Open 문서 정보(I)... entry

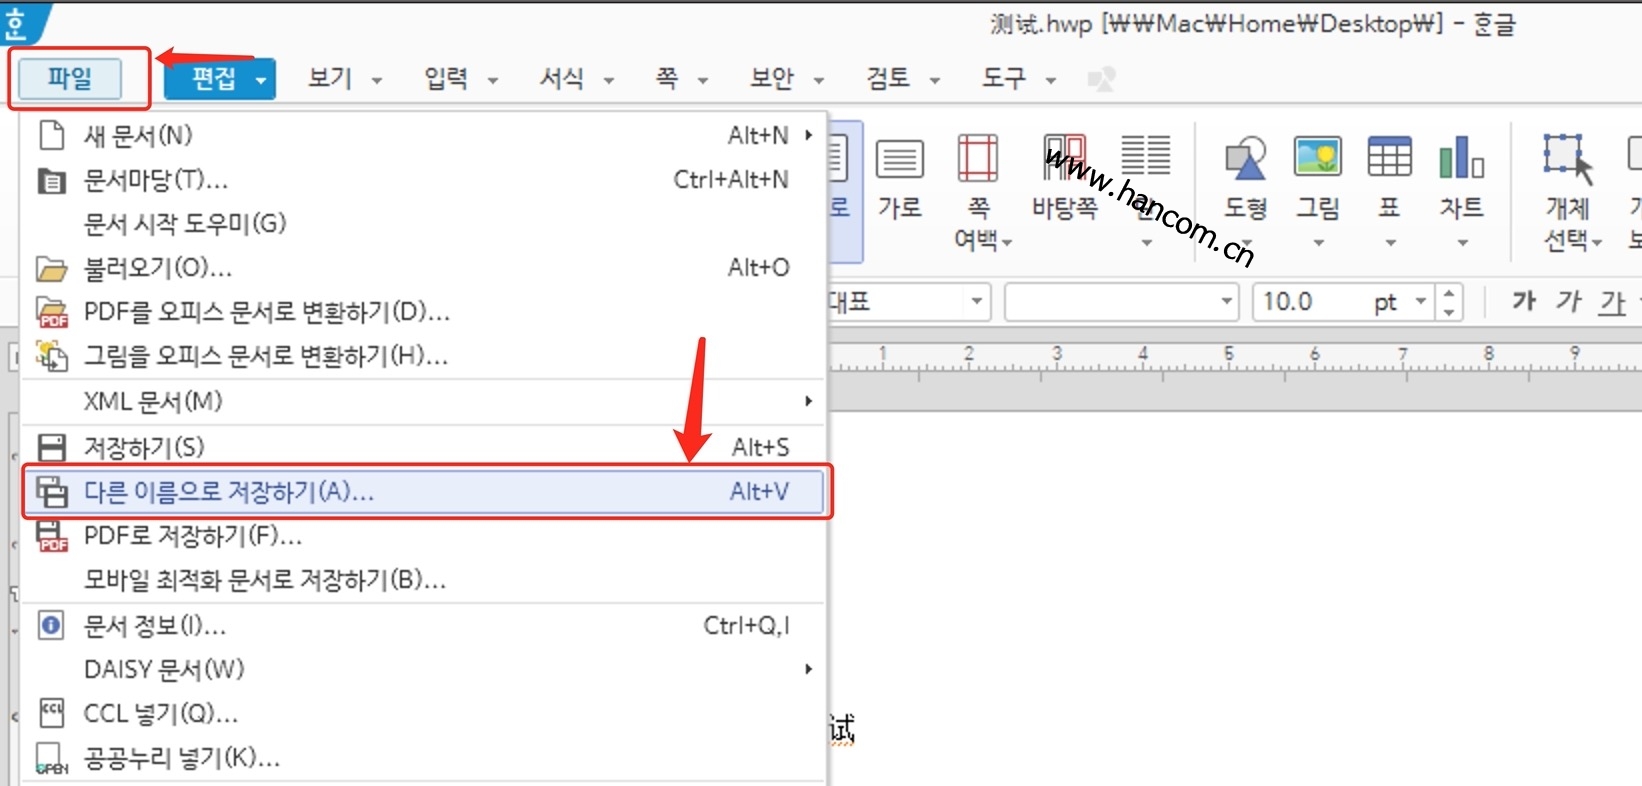point(423,626)
